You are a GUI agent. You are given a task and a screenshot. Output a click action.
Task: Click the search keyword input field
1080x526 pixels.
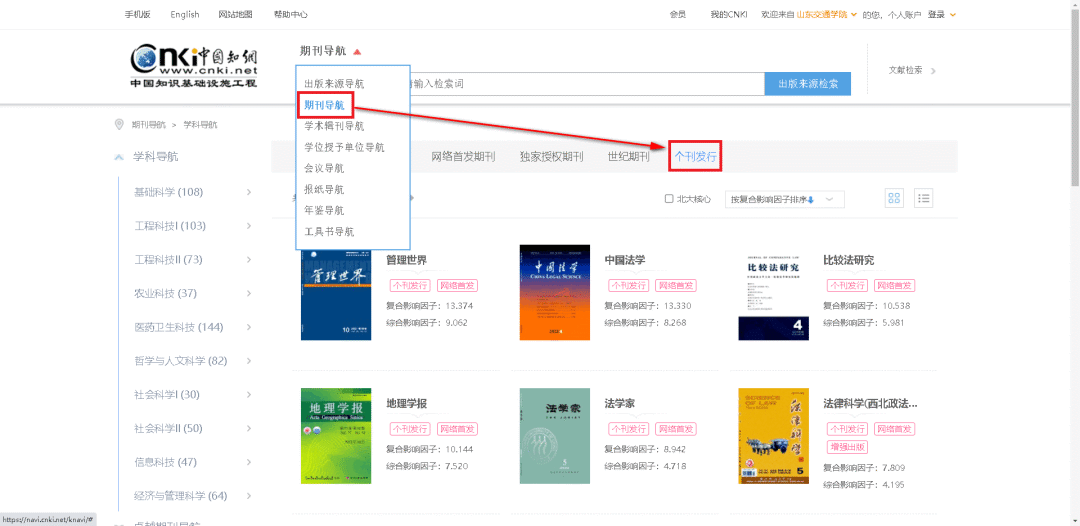[x=587, y=83]
